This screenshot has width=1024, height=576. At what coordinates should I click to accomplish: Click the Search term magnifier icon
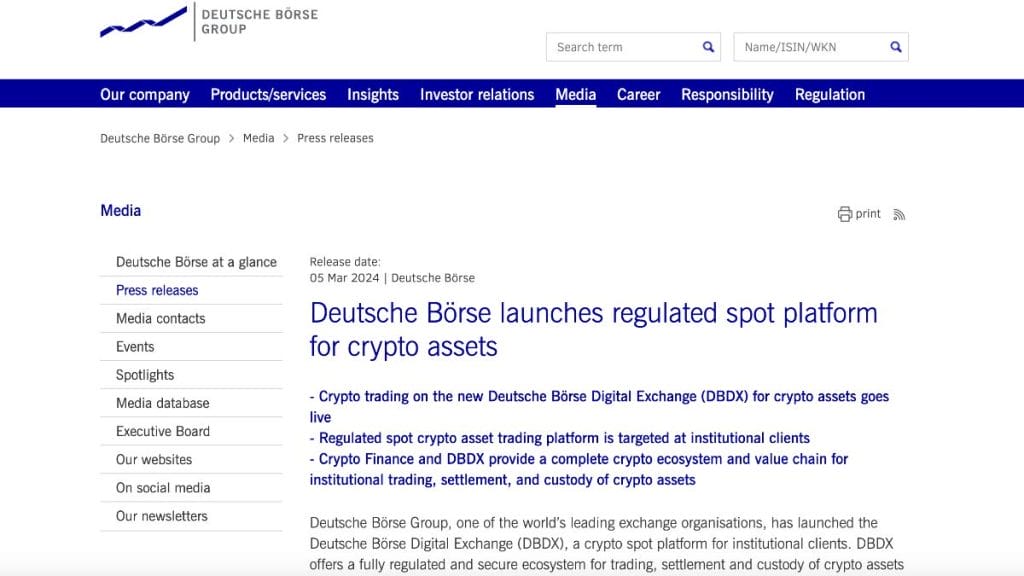[x=708, y=47]
